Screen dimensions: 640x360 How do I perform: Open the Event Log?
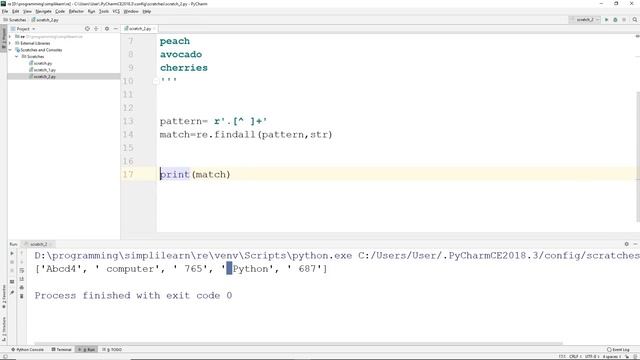618,350
